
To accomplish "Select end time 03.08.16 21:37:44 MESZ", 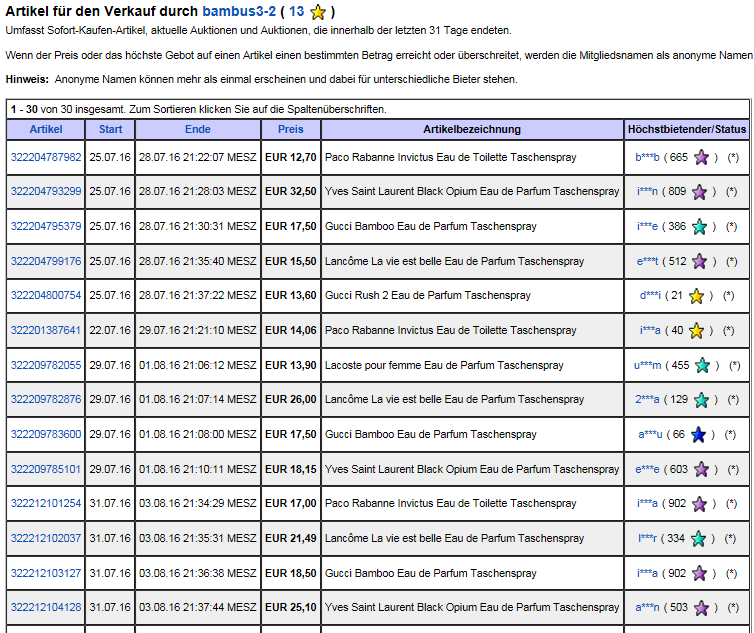I will [x=198, y=608].
